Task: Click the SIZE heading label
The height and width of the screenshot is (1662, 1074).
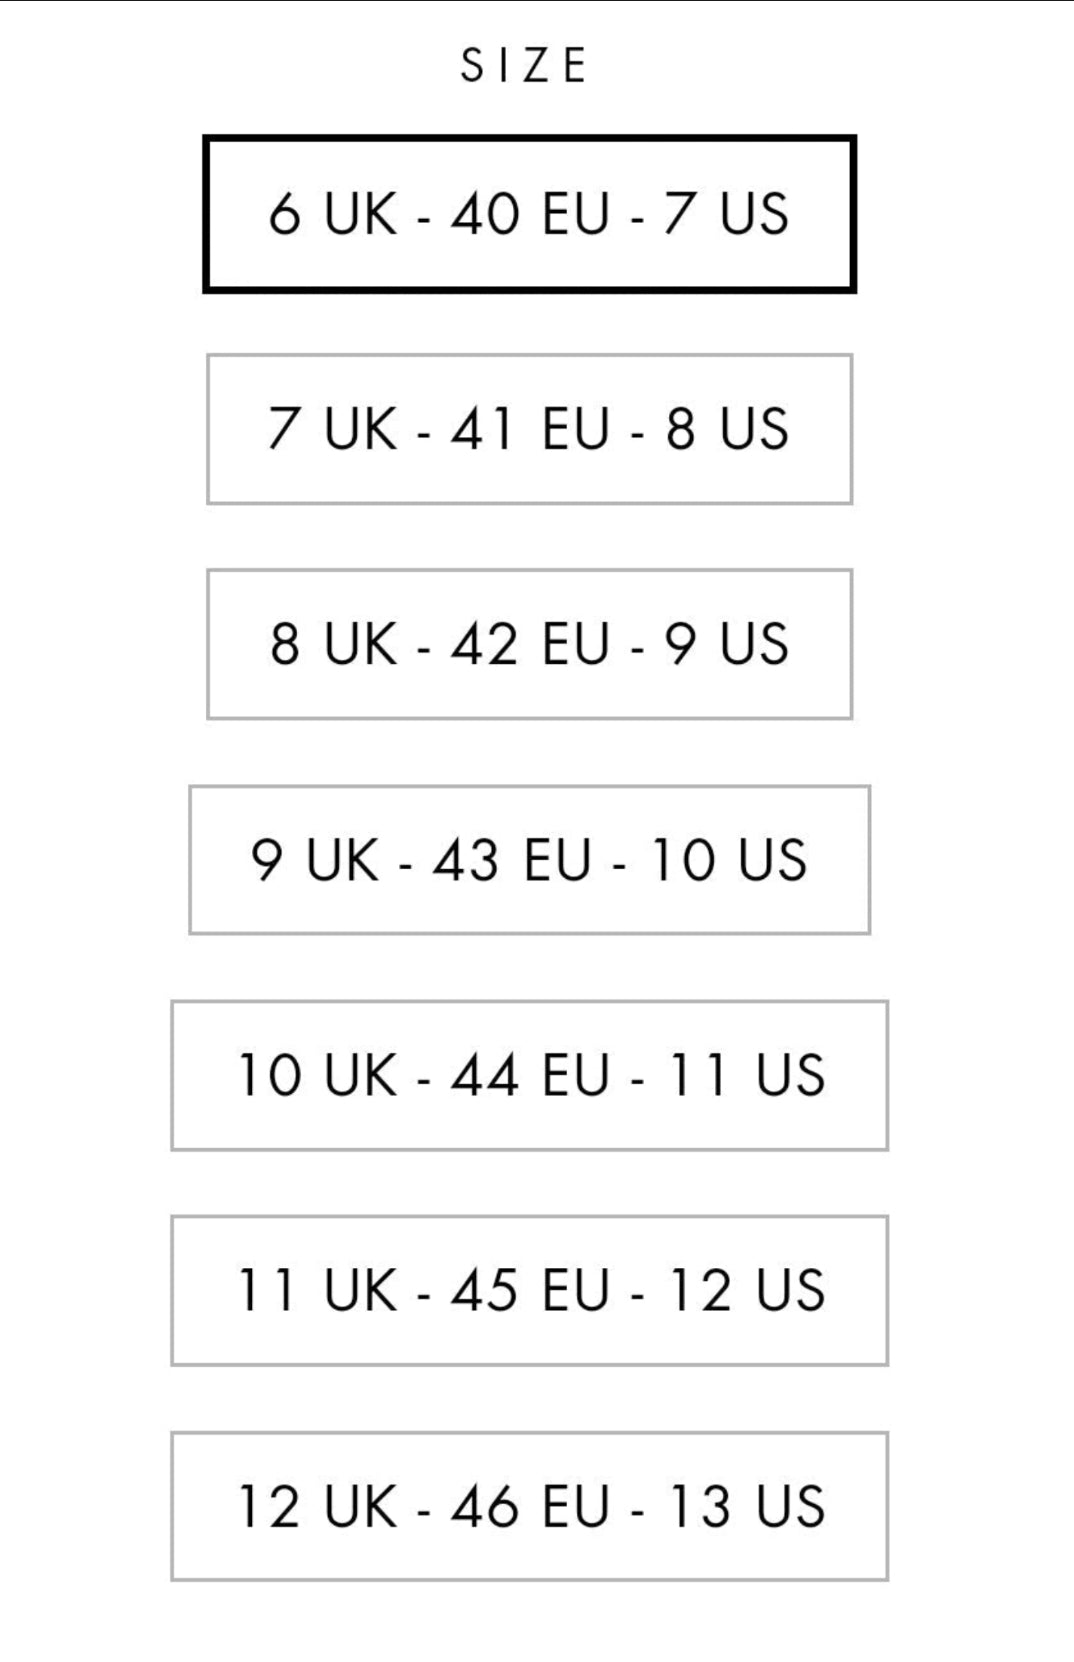Action: click(x=525, y=66)
